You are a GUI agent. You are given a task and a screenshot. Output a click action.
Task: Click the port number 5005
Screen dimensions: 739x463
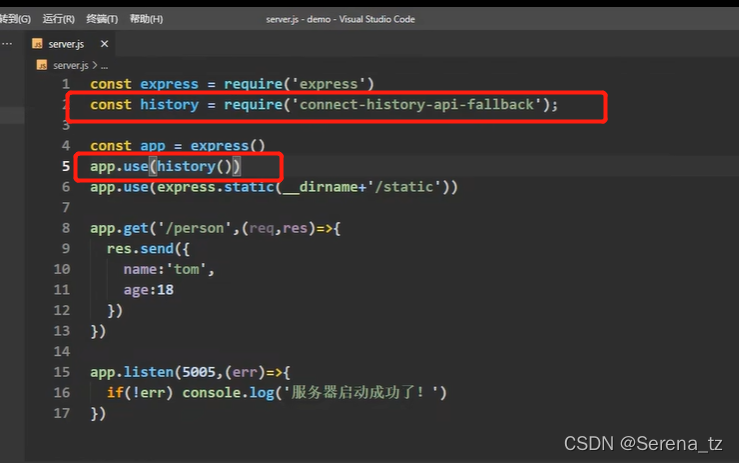tap(199, 372)
